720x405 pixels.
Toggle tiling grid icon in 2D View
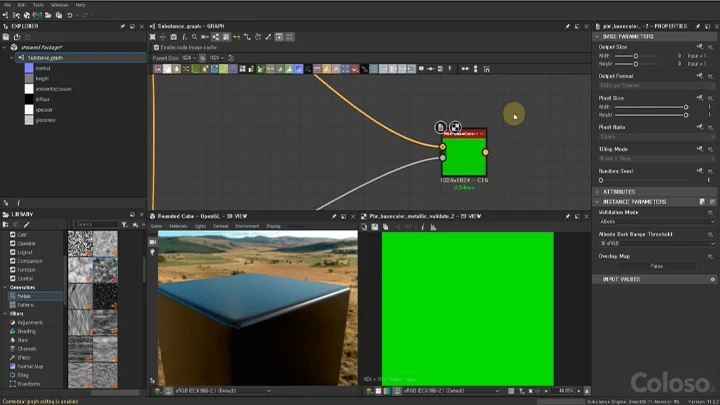(x=511, y=391)
